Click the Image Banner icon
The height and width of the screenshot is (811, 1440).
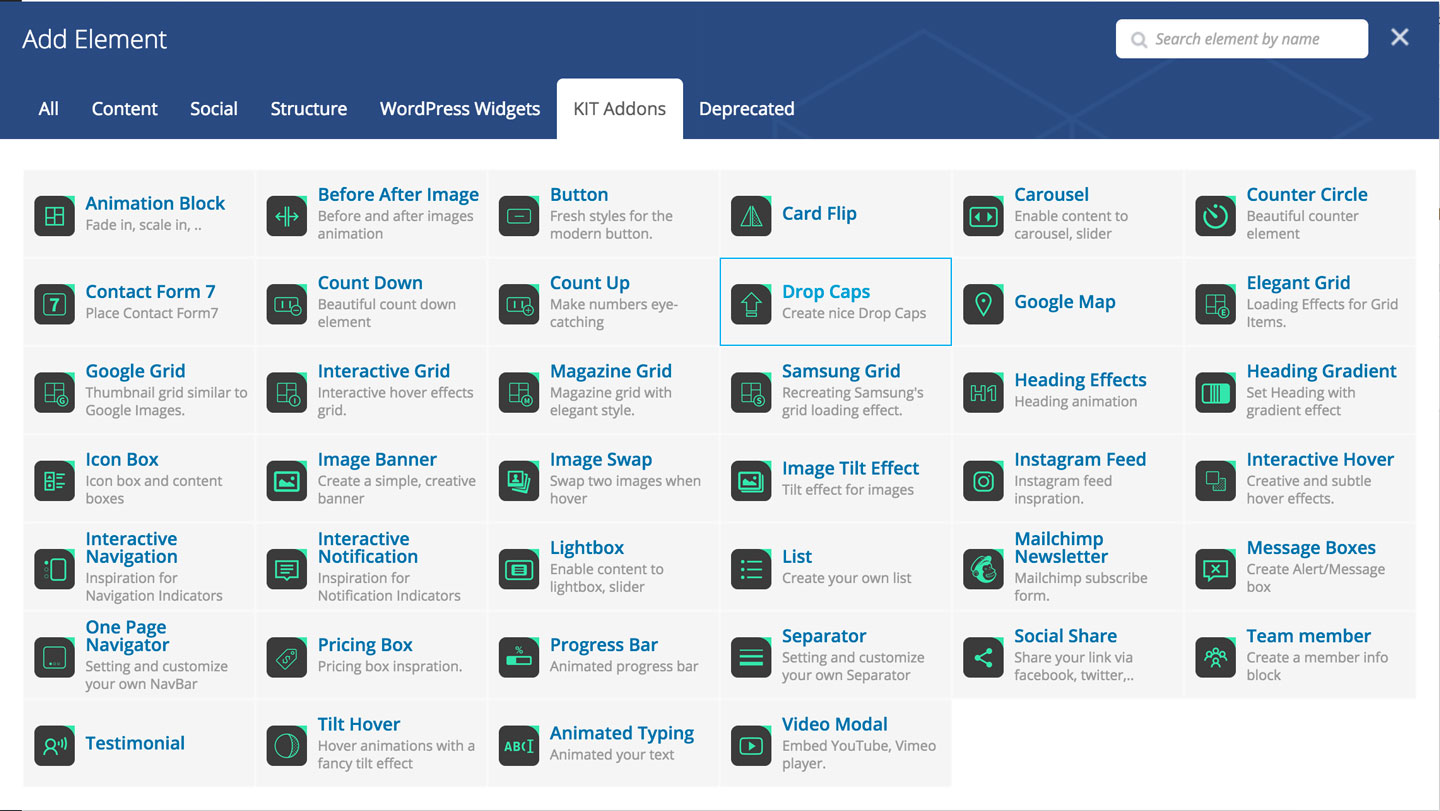click(x=286, y=481)
